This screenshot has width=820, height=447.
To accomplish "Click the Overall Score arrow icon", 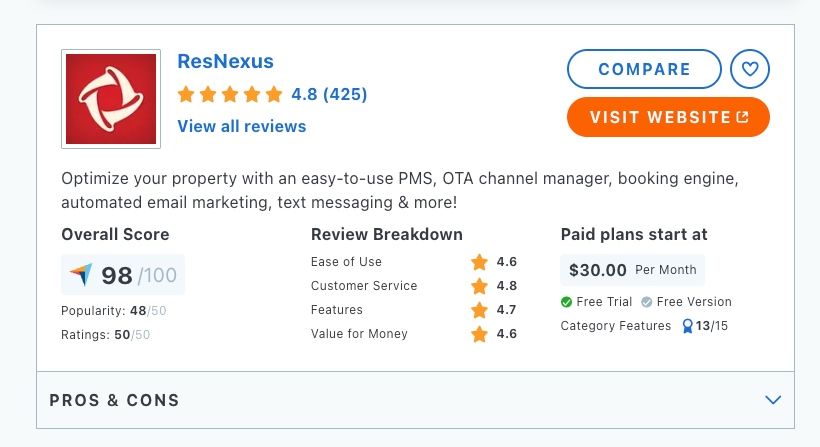I will tap(81, 275).
